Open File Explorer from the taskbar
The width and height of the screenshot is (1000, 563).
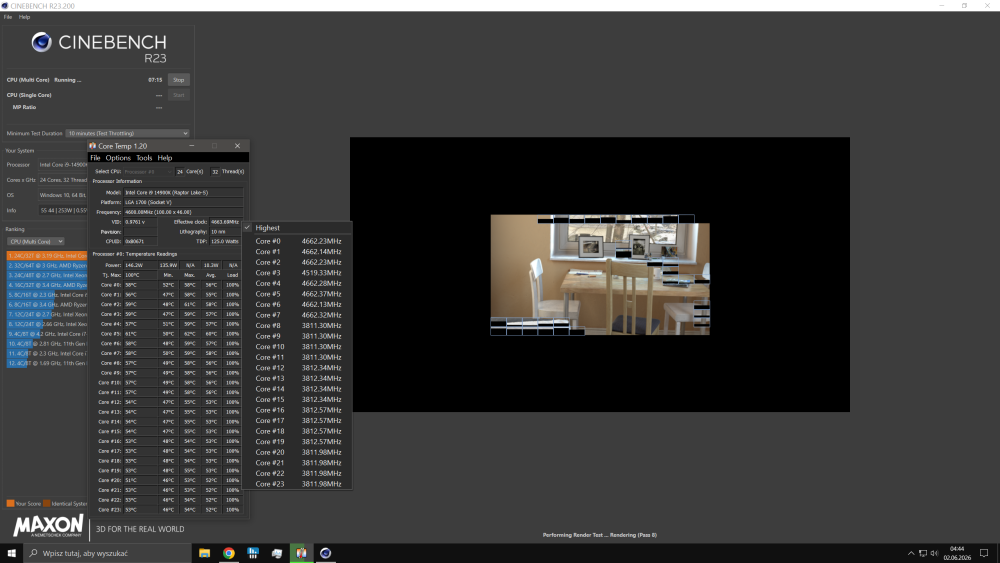coord(204,553)
